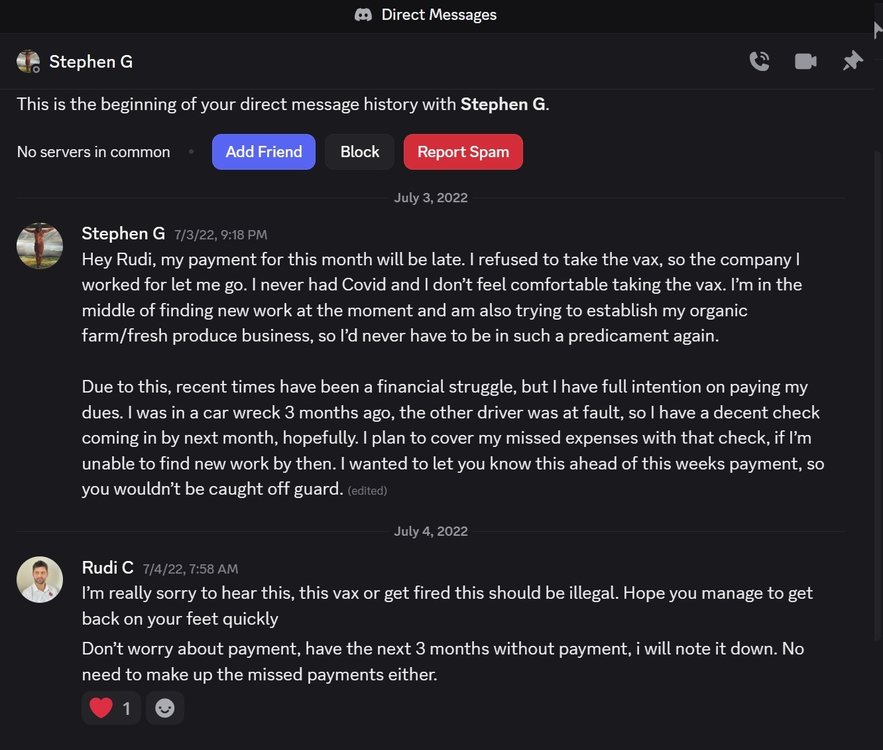This screenshot has width=883, height=750.
Task: Open the emoji picker to add a reaction
Action: [164, 708]
